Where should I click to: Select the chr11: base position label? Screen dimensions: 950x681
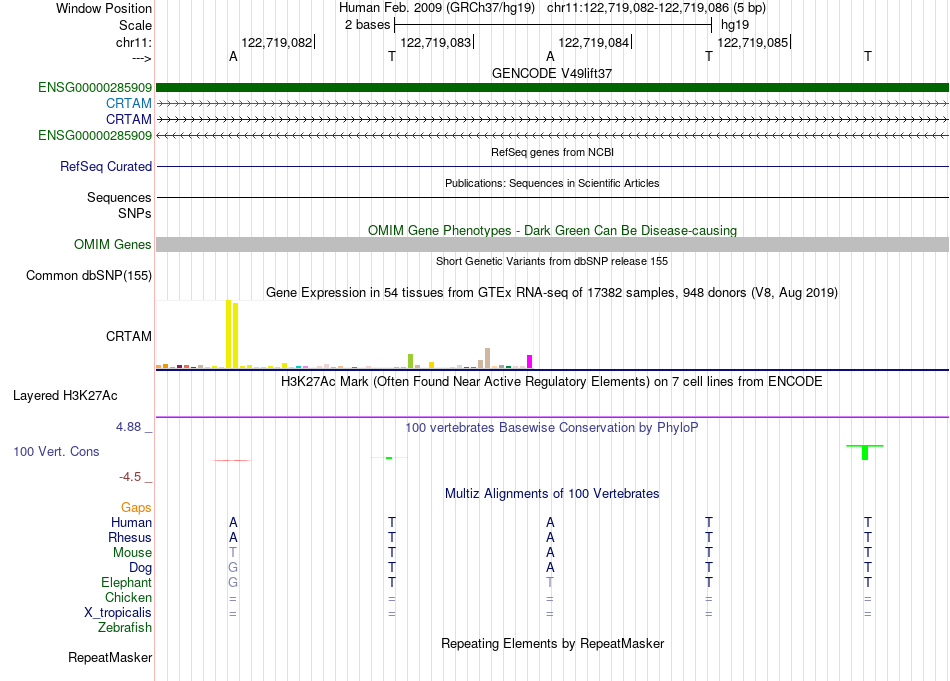(x=134, y=42)
